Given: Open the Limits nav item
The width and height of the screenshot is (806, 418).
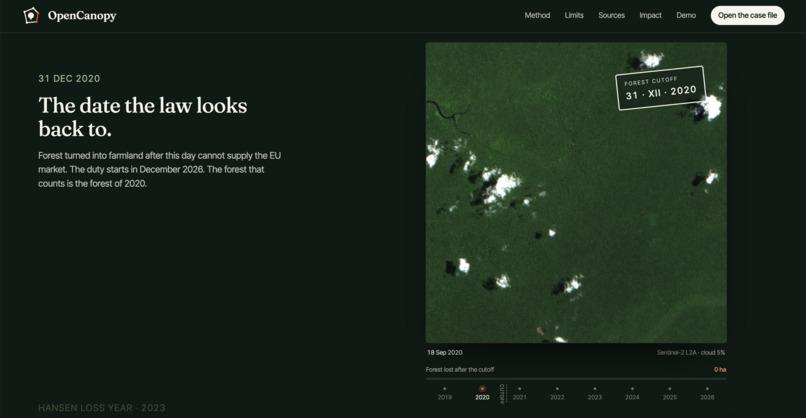Looking at the screenshot, I should (574, 15).
